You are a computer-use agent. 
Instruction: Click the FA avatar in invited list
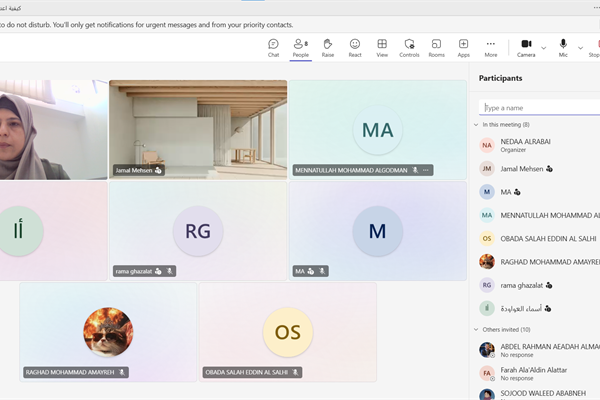click(487, 373)
